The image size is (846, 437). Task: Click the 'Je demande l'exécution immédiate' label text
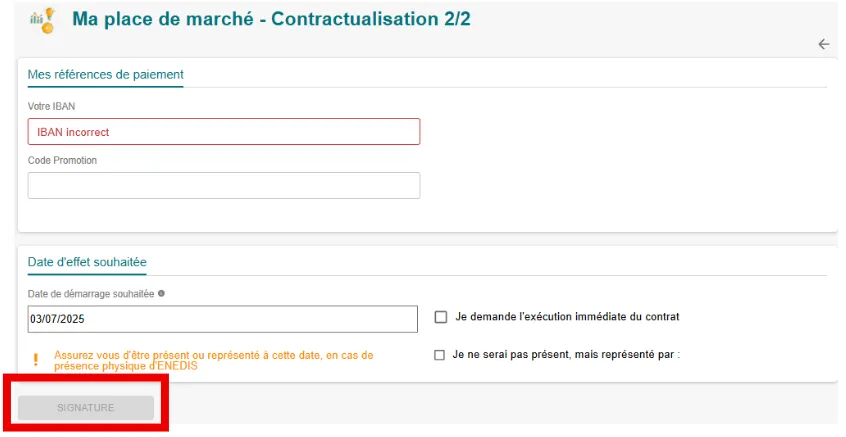567,317
